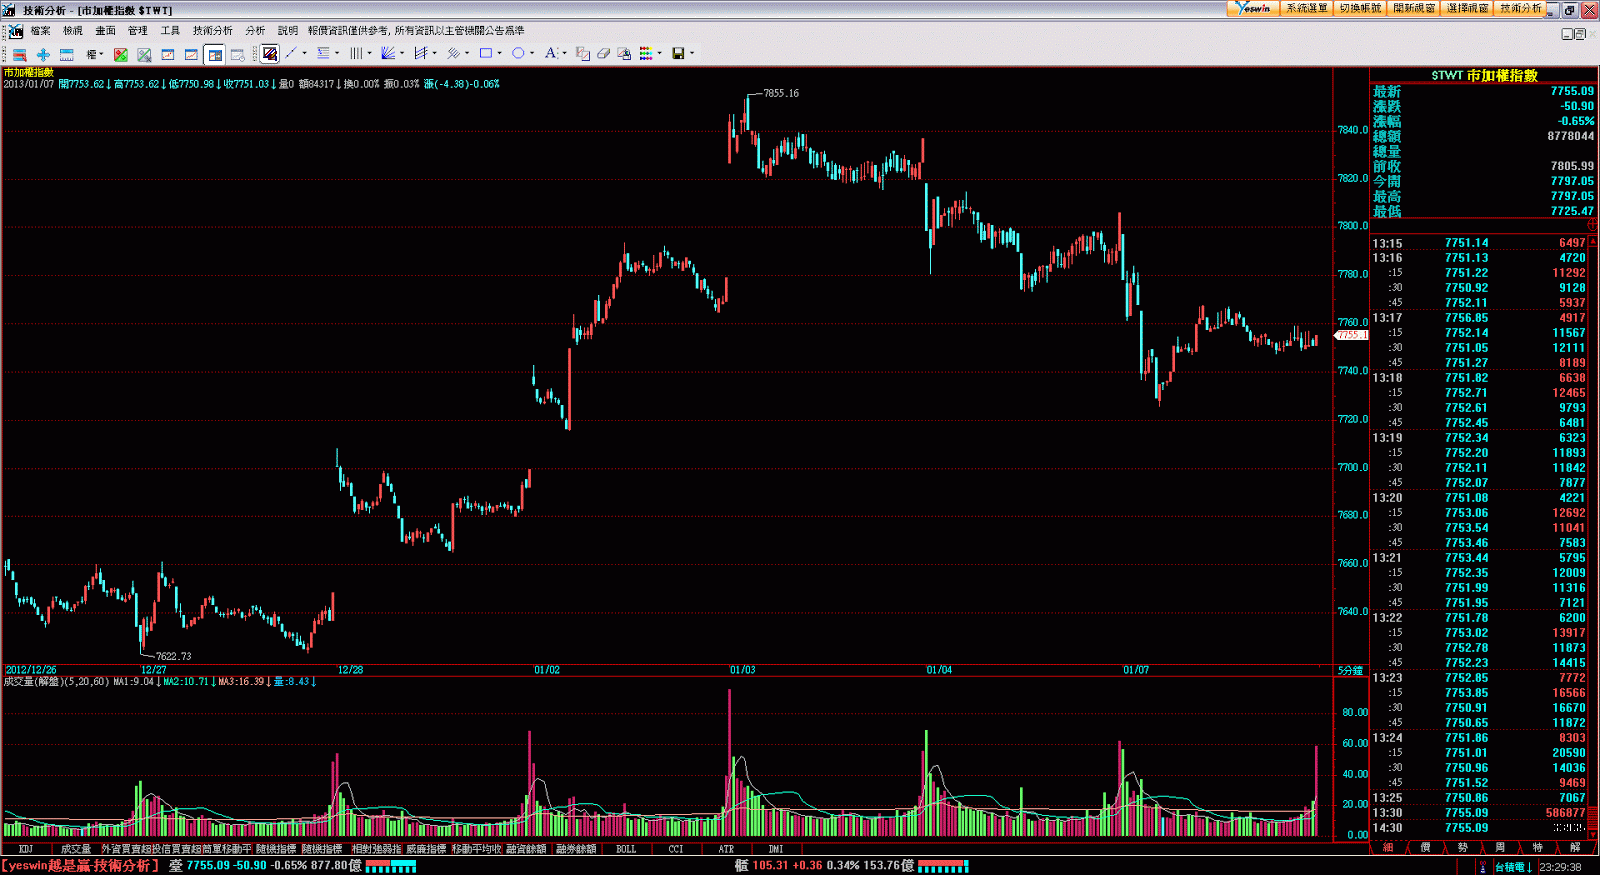This screenshot has width=1600, height=875.
Task: Click the chart settings window icon
Action: [x=238, y=54]
